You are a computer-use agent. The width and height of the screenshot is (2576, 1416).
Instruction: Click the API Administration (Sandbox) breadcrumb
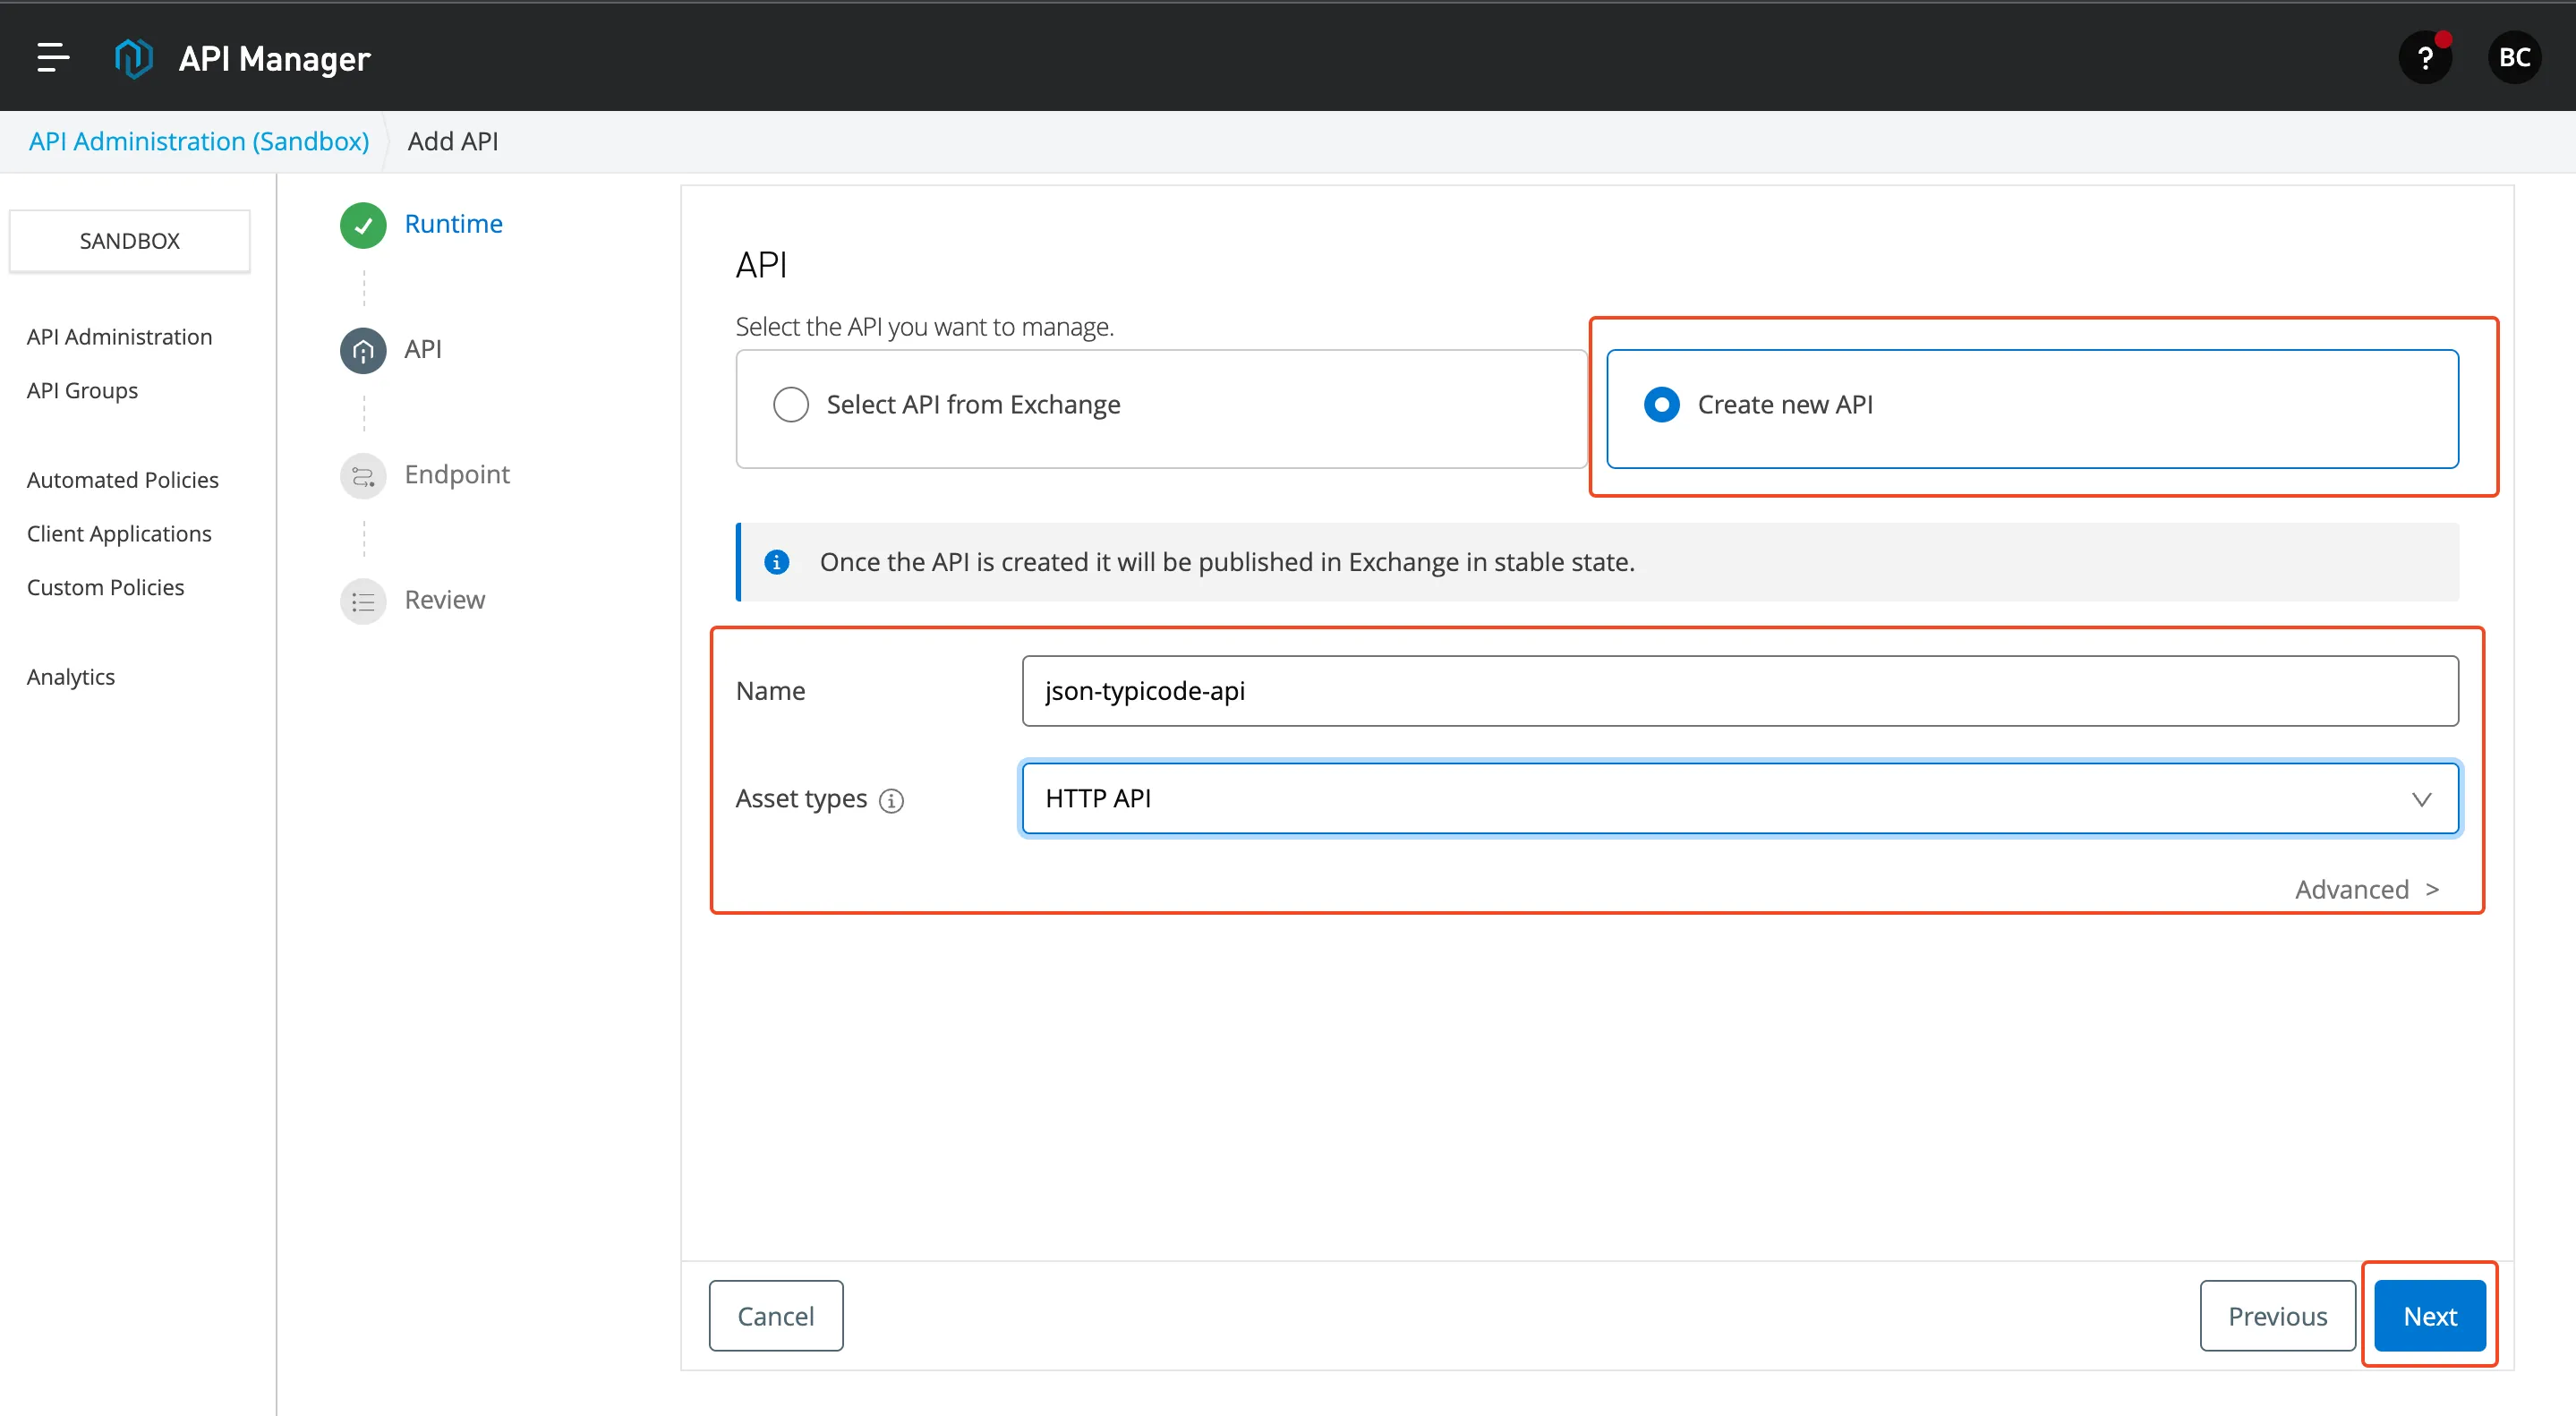[x=199, y=141]
